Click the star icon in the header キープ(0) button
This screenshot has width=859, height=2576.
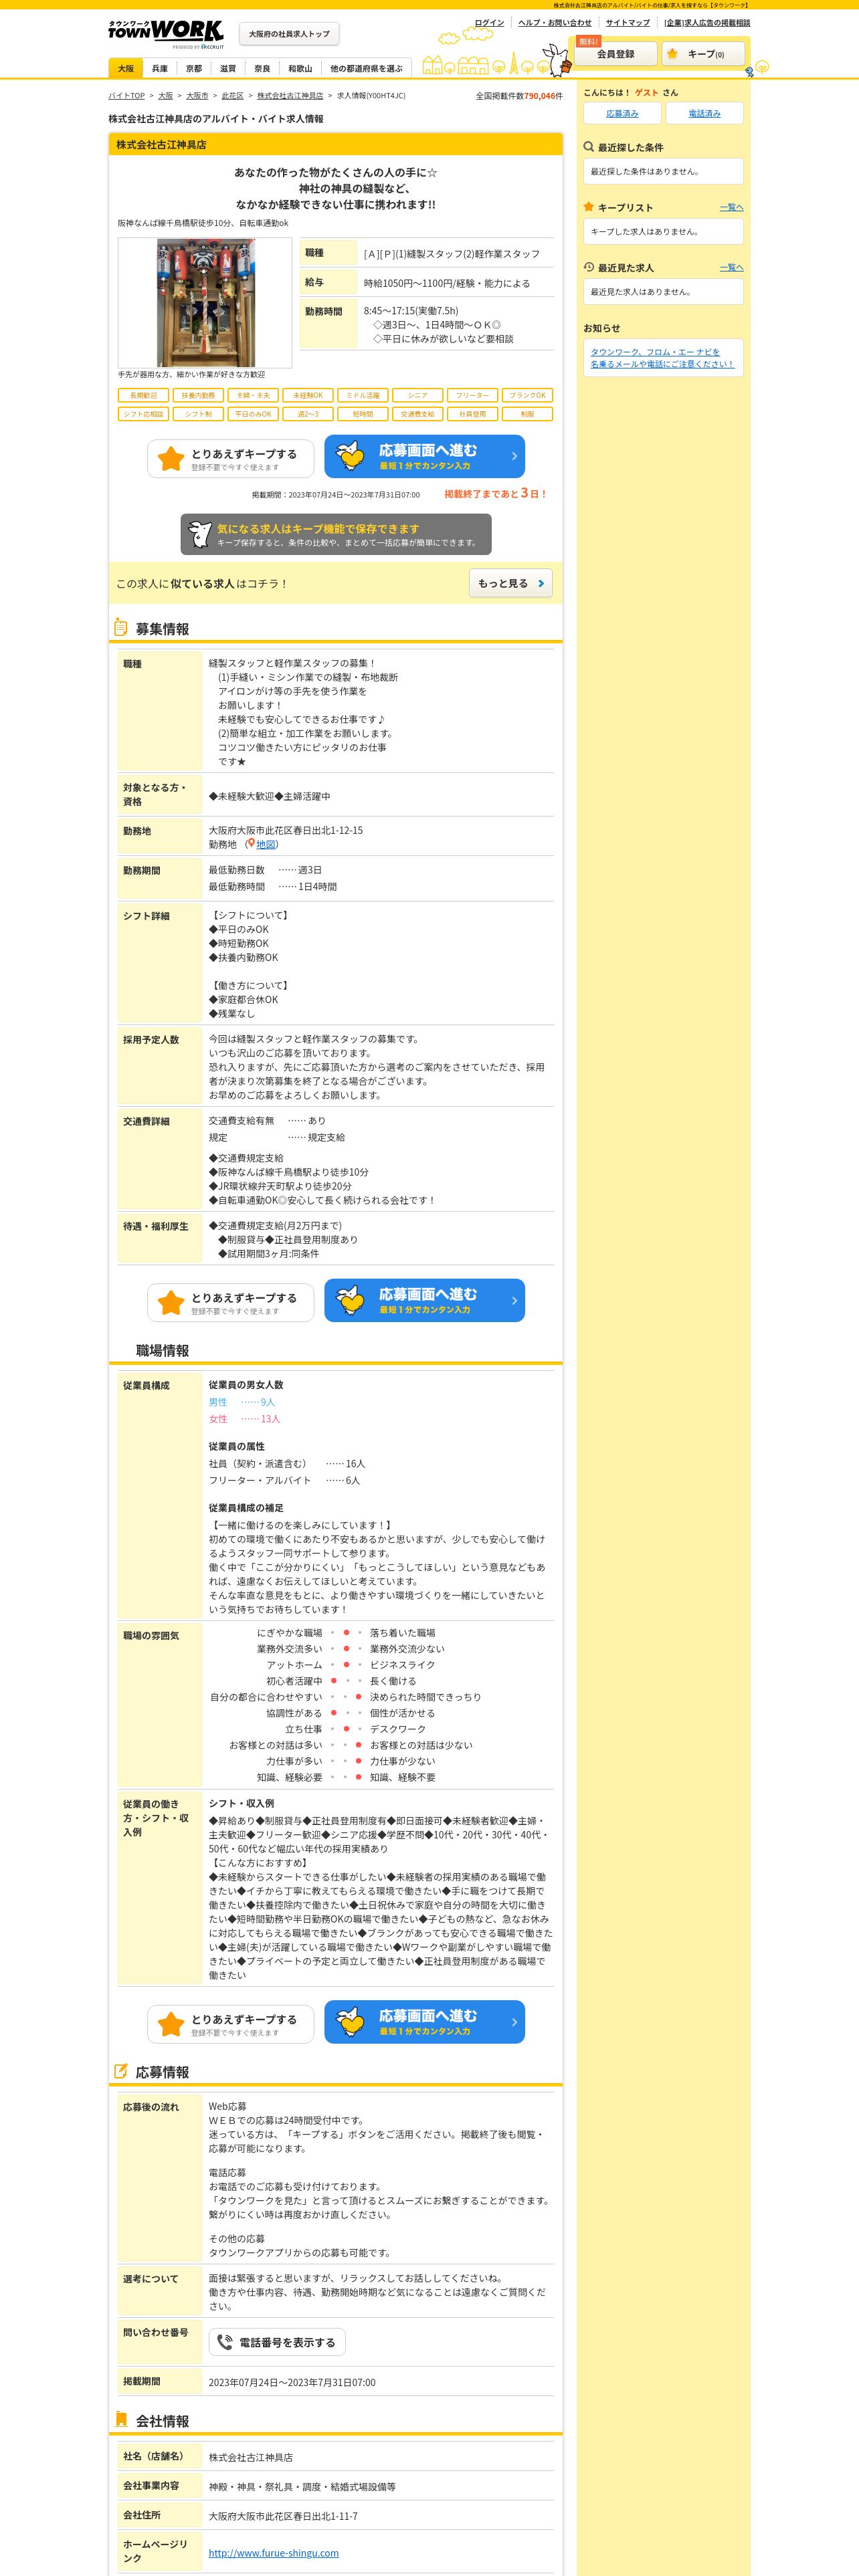point(673,54)
